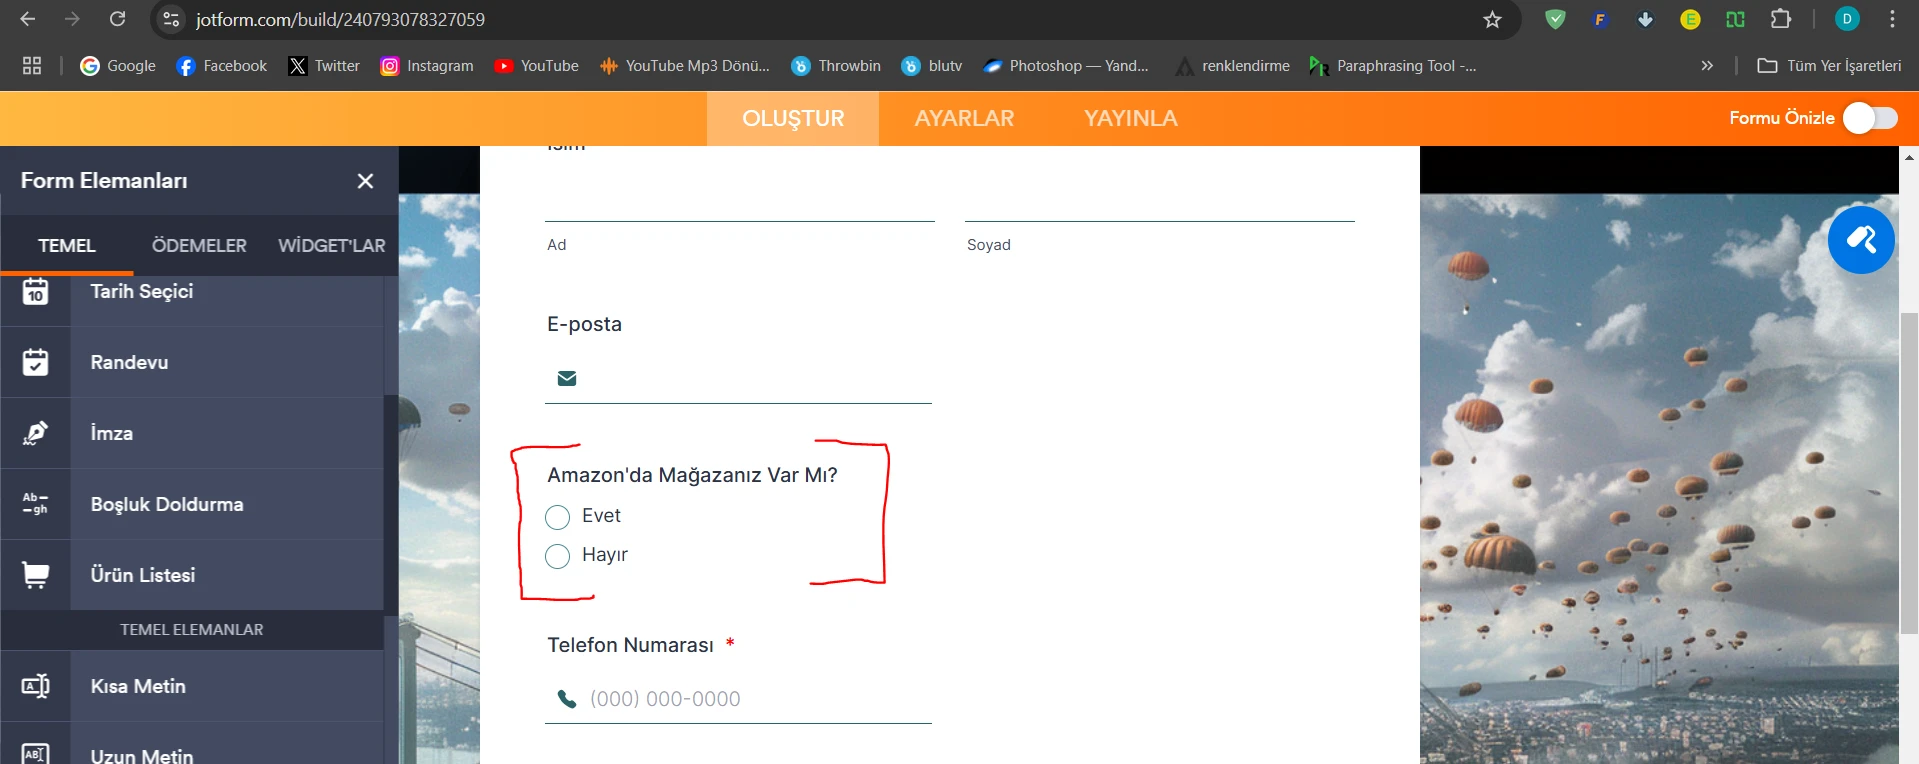Click the phone number input field
The width and height of the screenshot is (1919, 764).
coord(738,699)
